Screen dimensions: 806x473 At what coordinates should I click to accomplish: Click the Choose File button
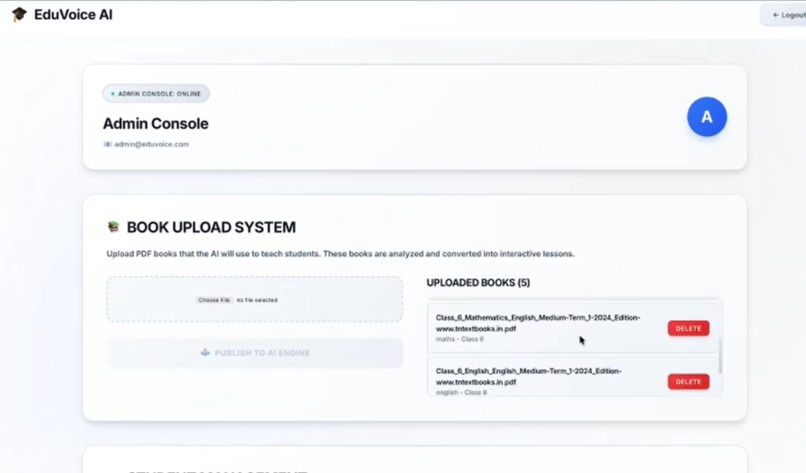214,300
